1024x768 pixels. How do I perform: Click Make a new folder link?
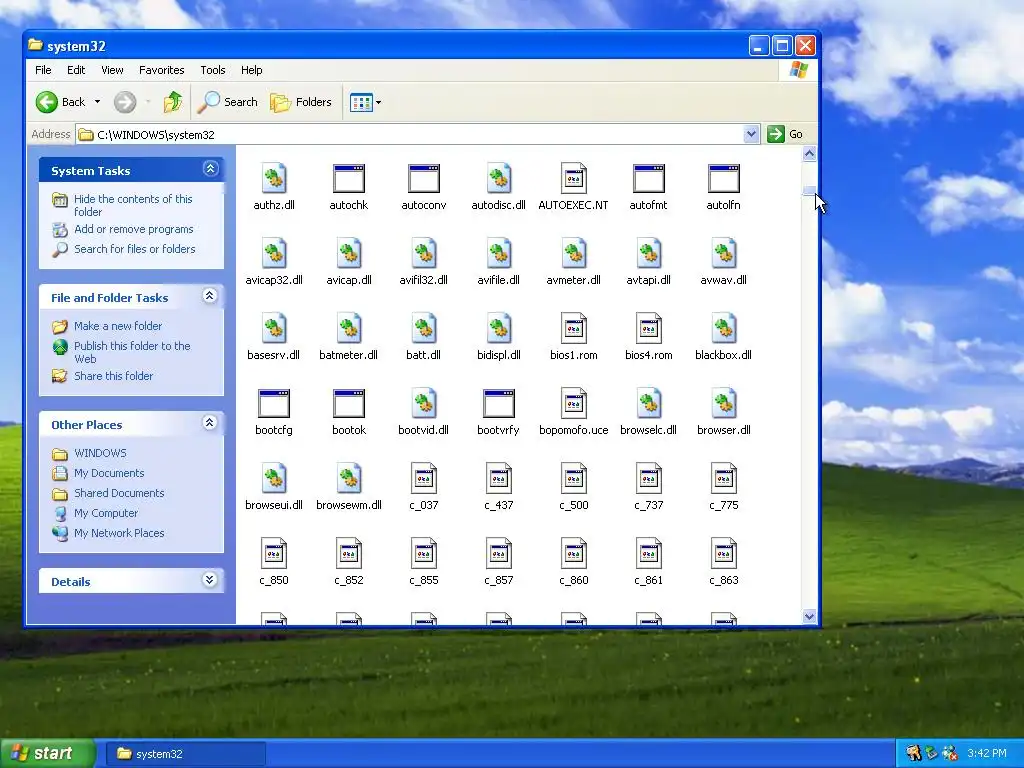(118, 326)
